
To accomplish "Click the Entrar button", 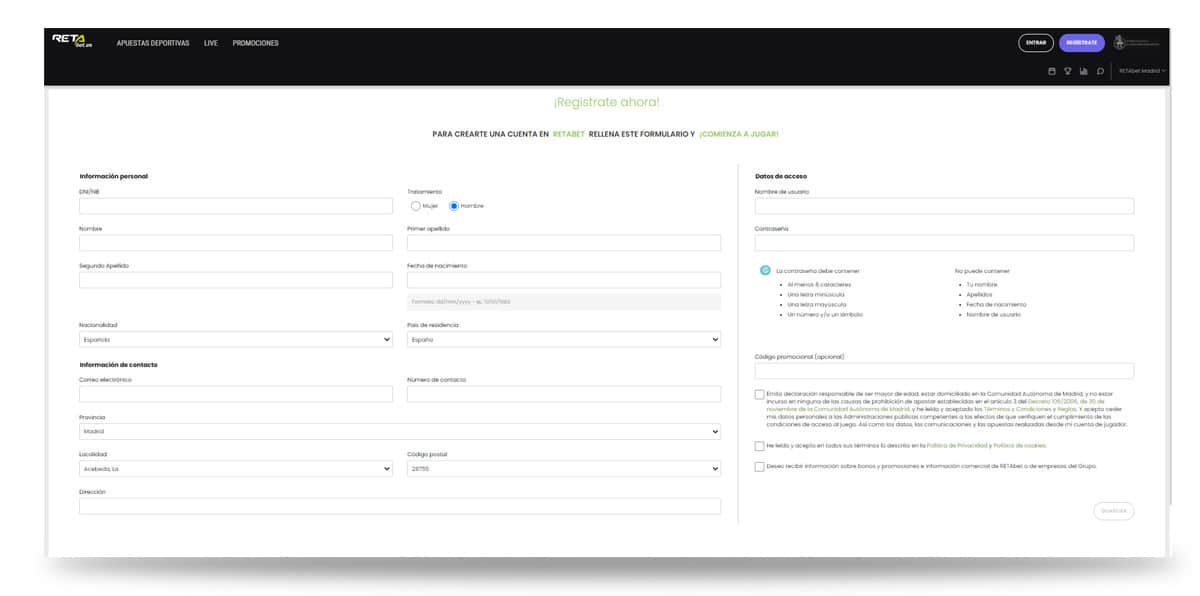I will tap(1036, 43).
